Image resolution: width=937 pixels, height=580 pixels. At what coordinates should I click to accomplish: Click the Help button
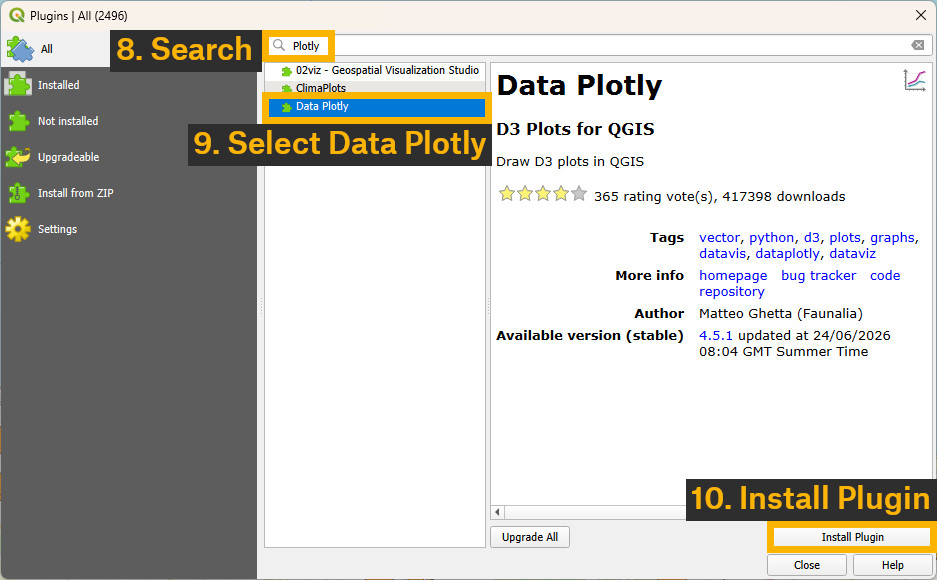(892, 565)
